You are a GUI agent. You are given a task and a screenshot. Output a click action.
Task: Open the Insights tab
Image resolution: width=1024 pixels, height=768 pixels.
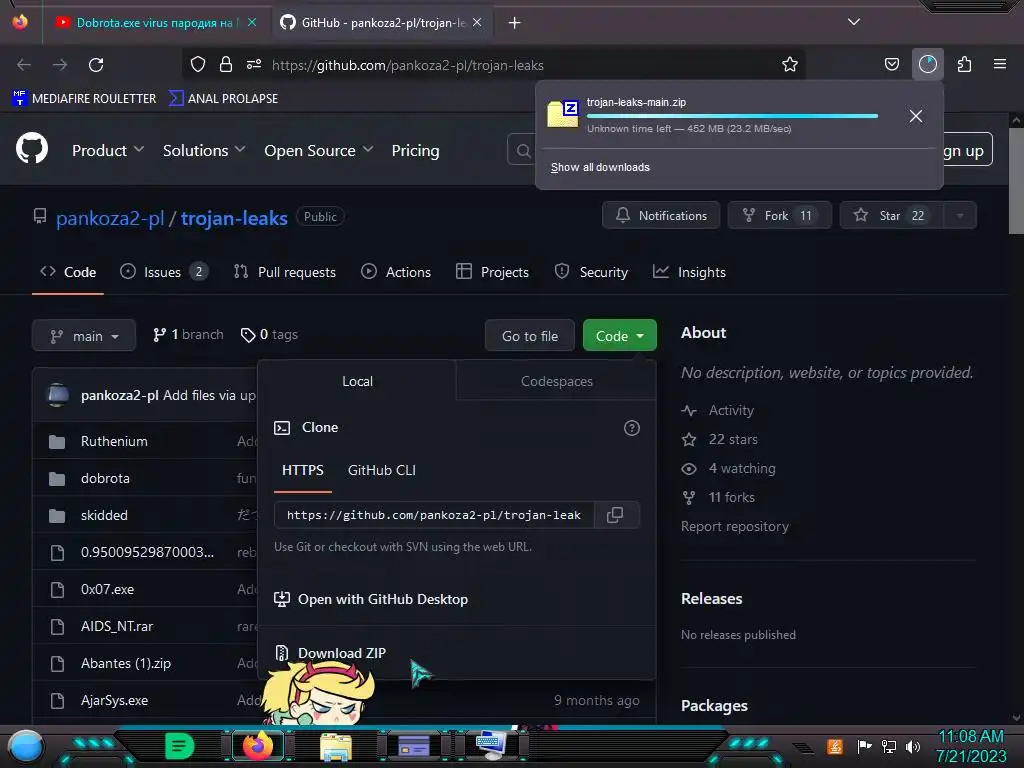[x=689, y=272]
